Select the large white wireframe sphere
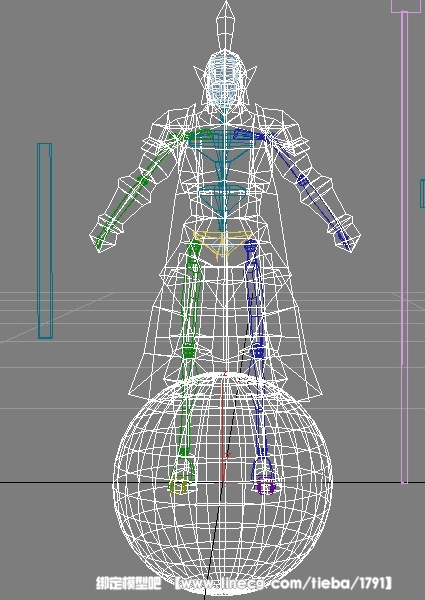This screenshot has height=600, width=425. [222, 484]
